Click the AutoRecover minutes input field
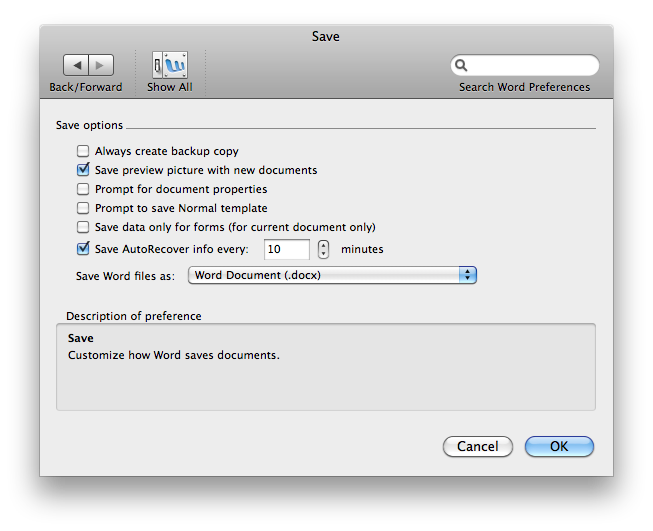This screenshot has height=531, width=653. [x=287, y=249]
